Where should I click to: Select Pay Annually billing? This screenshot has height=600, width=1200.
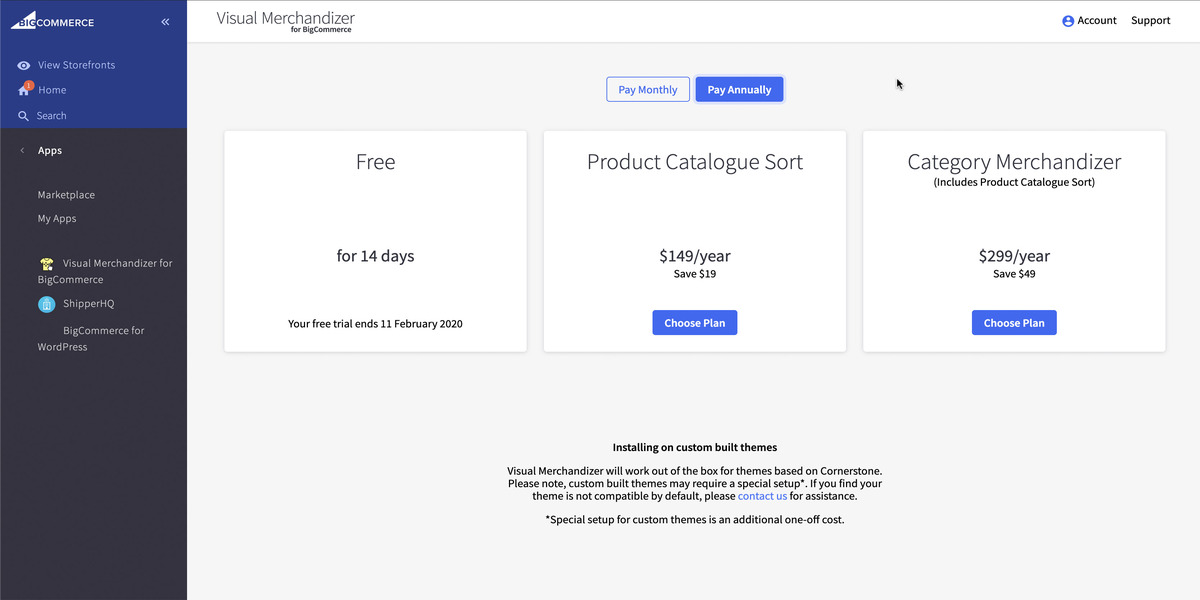pos(739,90)
